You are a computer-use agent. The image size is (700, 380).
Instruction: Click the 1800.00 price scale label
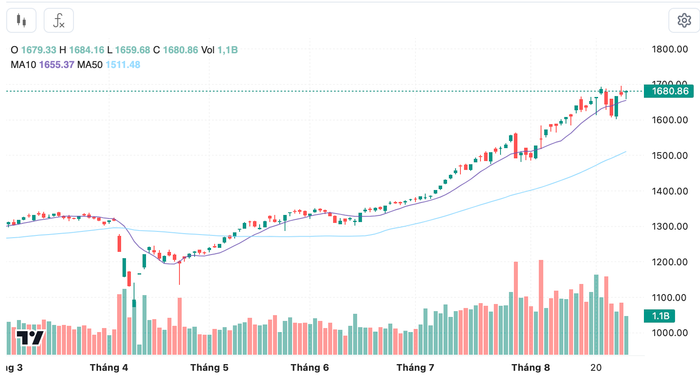point(670,49)
